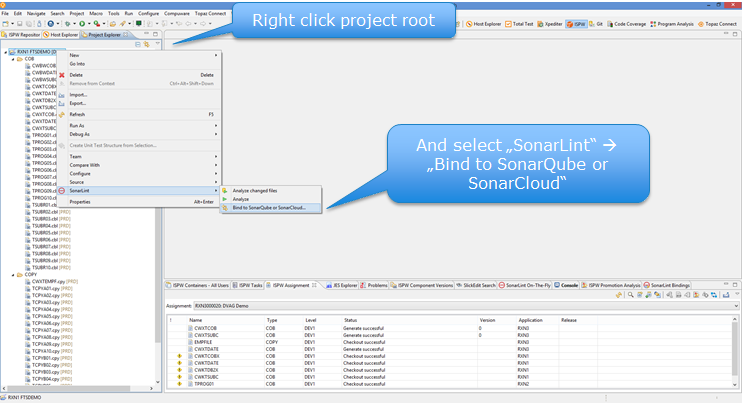Open the Run toolbar dropdown arrow
Screen dimensions: 742x403
(x=88, y=24)
